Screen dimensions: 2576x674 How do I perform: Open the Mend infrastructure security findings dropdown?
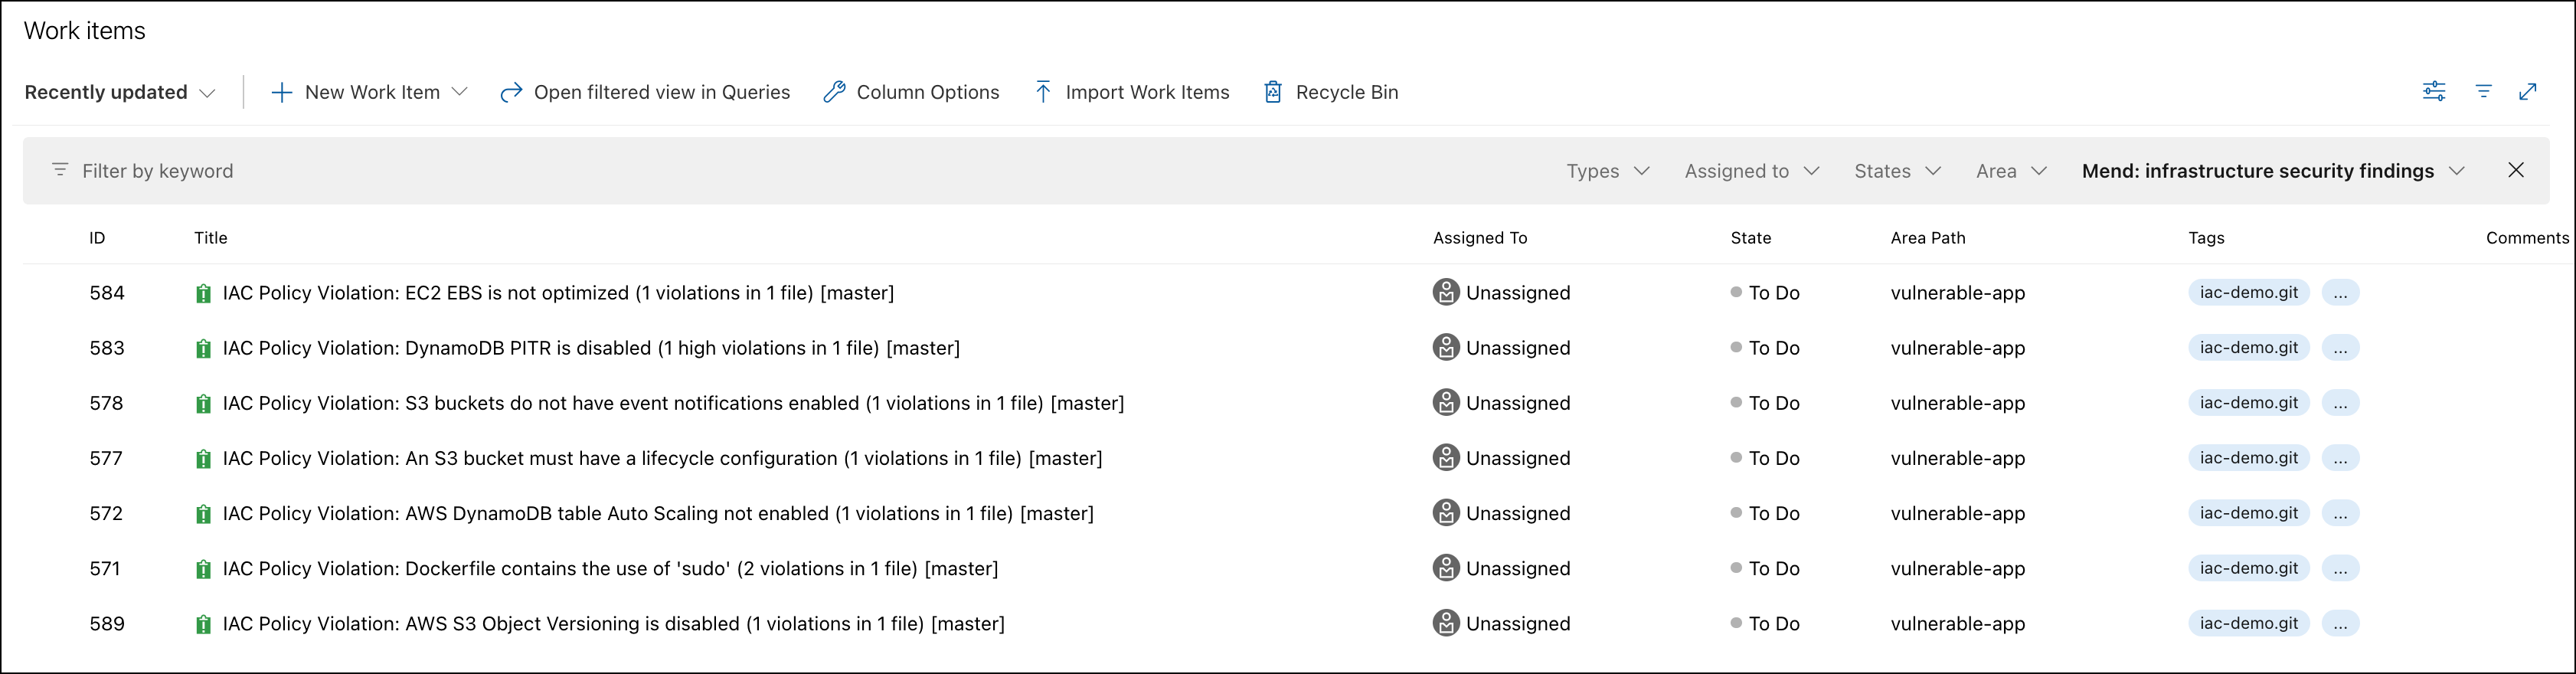click(x=2273, y=171)
